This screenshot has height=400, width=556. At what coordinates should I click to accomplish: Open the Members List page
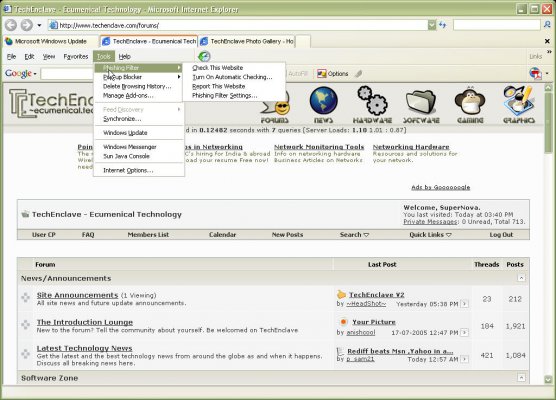click(148, 234)
